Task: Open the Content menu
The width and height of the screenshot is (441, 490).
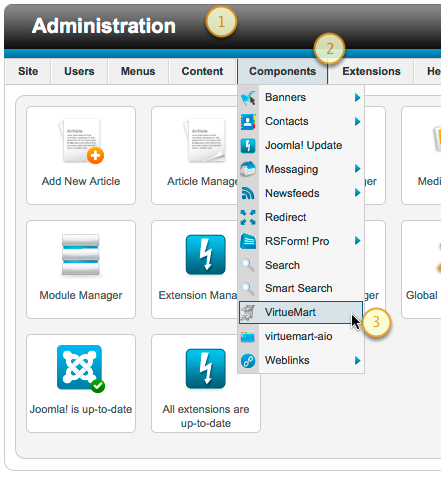Action: [202, 71]
